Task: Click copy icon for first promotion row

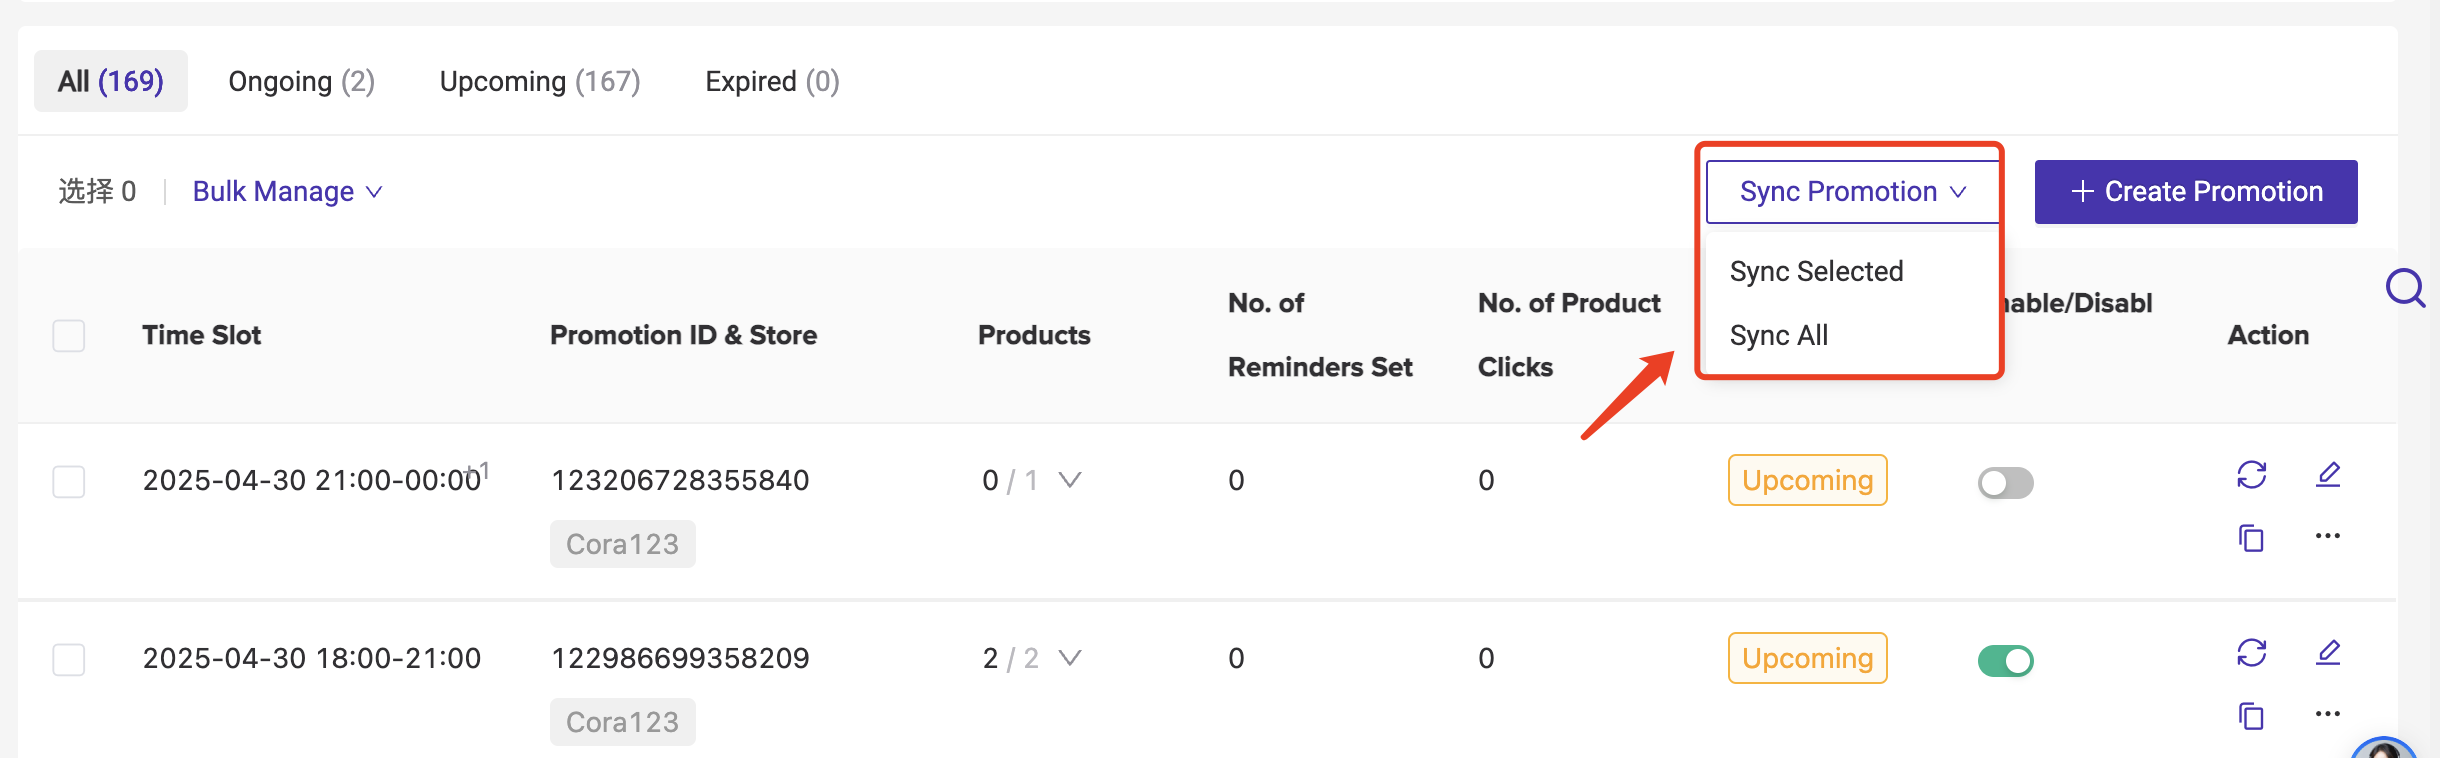Action: (x=2251, y=538)
